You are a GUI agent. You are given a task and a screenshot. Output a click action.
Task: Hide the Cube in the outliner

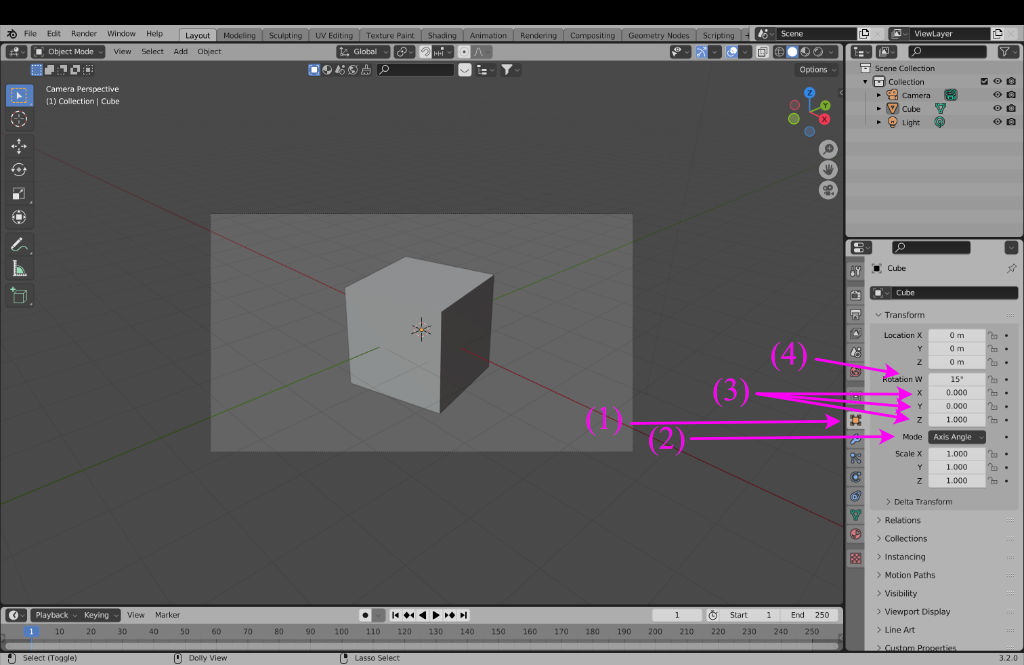[997, 109]
